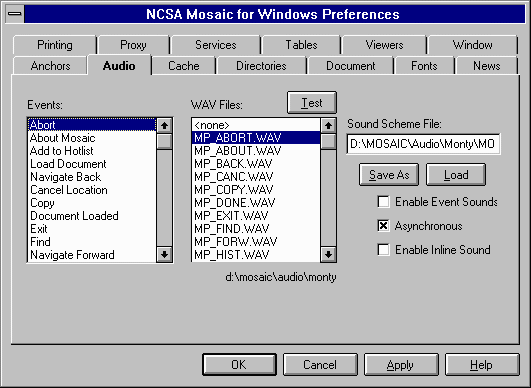Switch to the Proxy tab
Image resolution: width=531 pixels, height=388 pixels.
pyautogui.click(x=133, y=45)
